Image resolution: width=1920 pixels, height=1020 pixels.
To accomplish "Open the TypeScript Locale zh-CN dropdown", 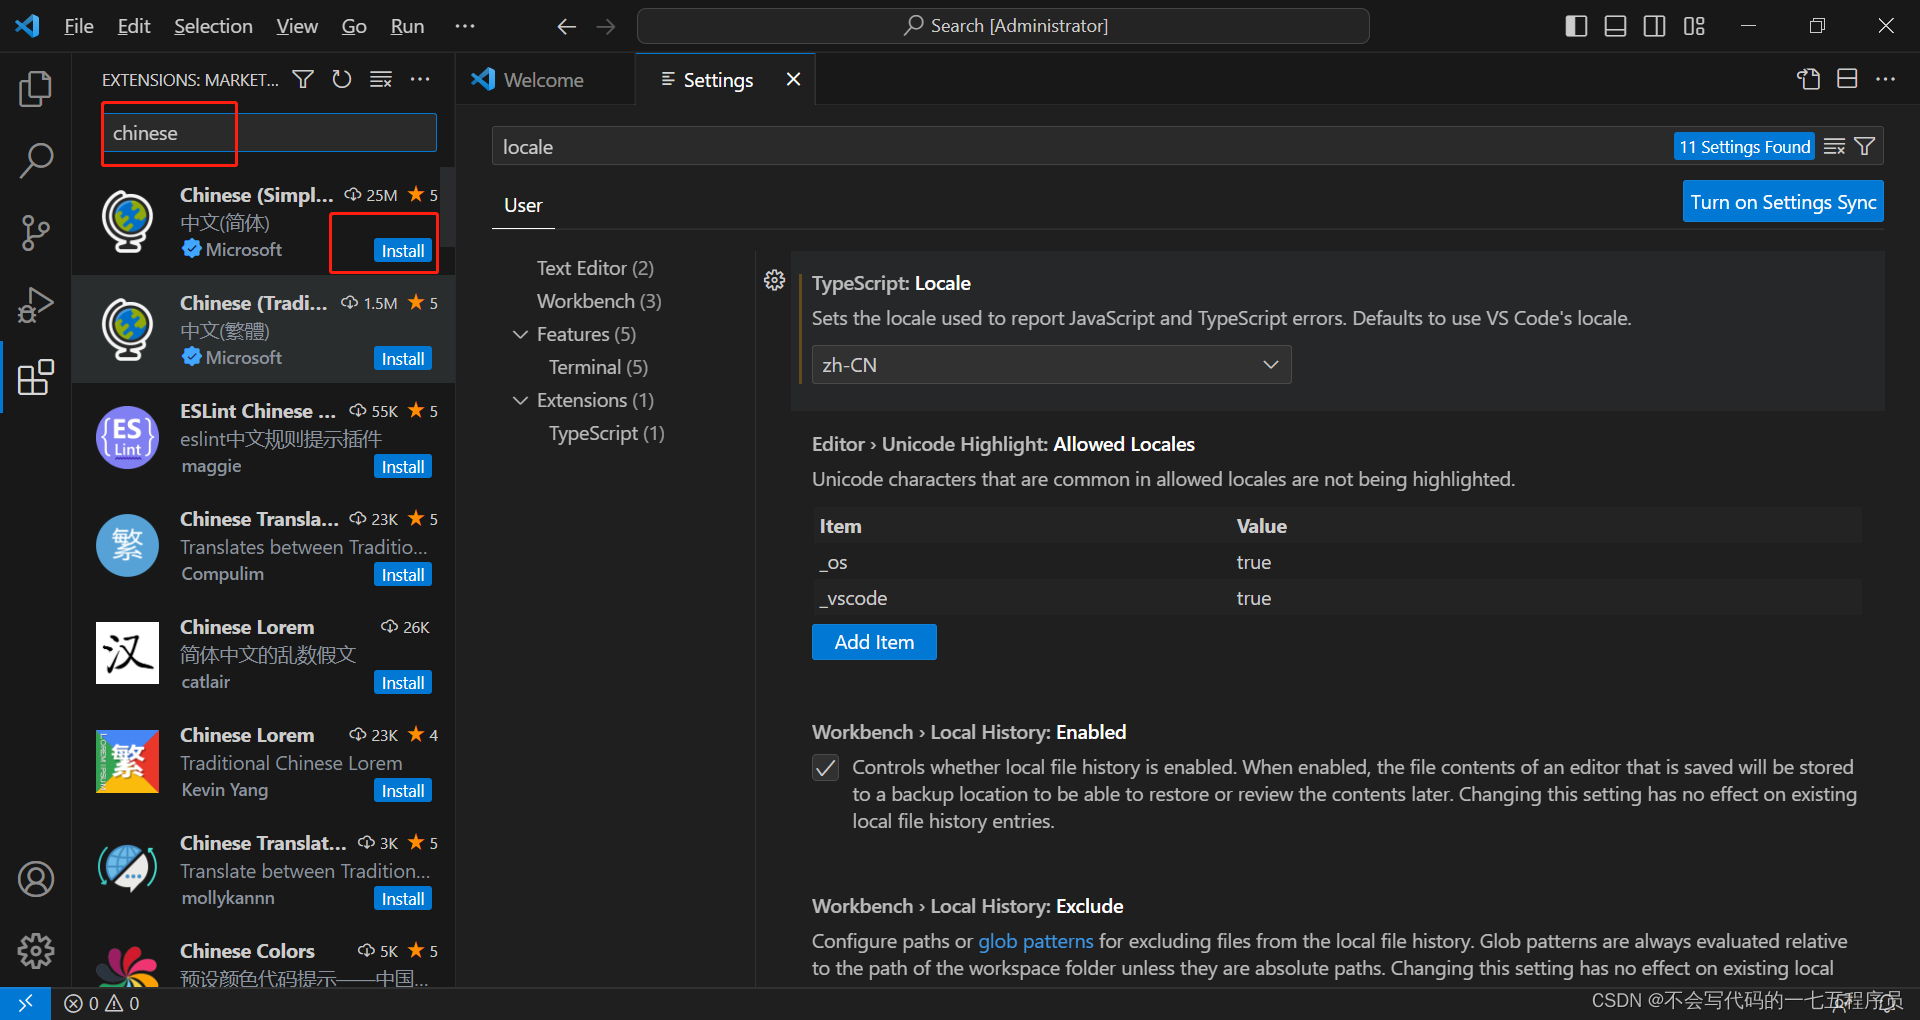I will click(1051, 365).
